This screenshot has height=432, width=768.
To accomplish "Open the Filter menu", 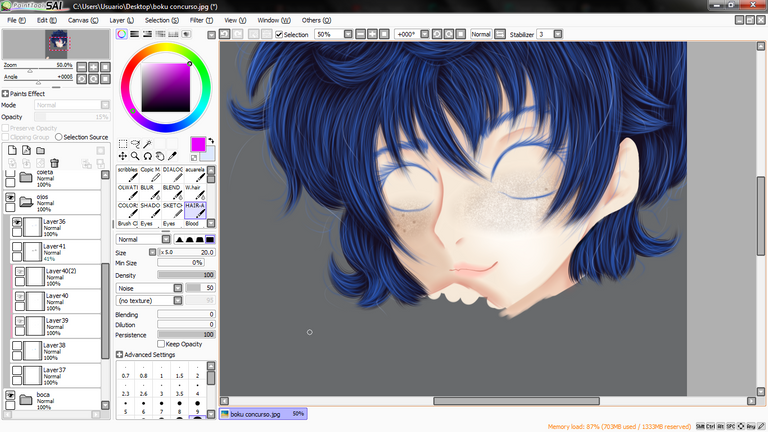I will coord(201,20).
